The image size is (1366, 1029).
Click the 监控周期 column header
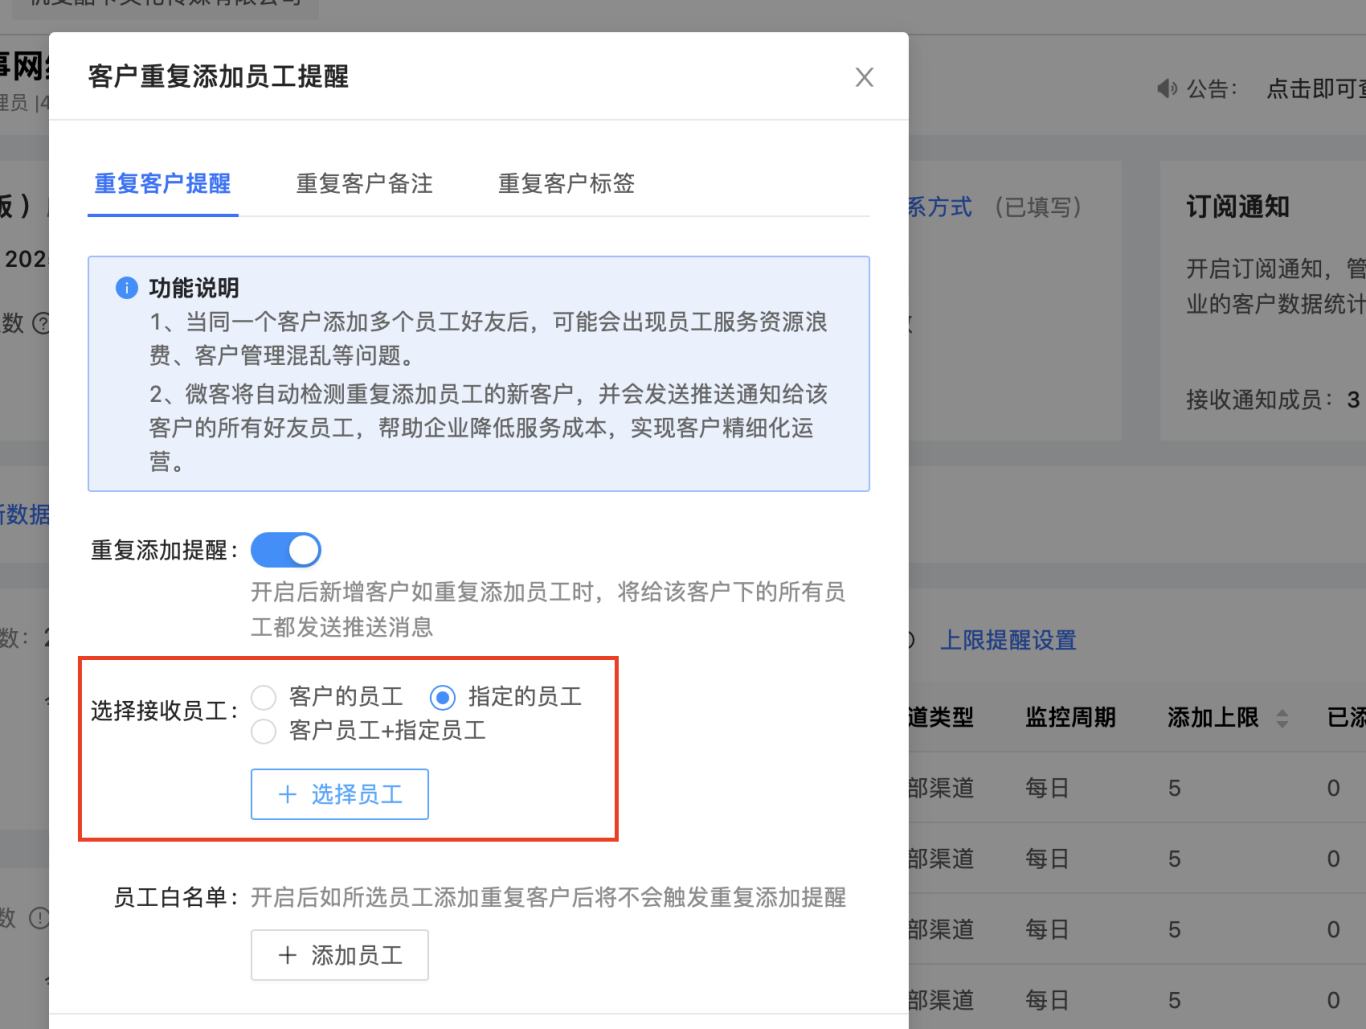[1070, 718]
